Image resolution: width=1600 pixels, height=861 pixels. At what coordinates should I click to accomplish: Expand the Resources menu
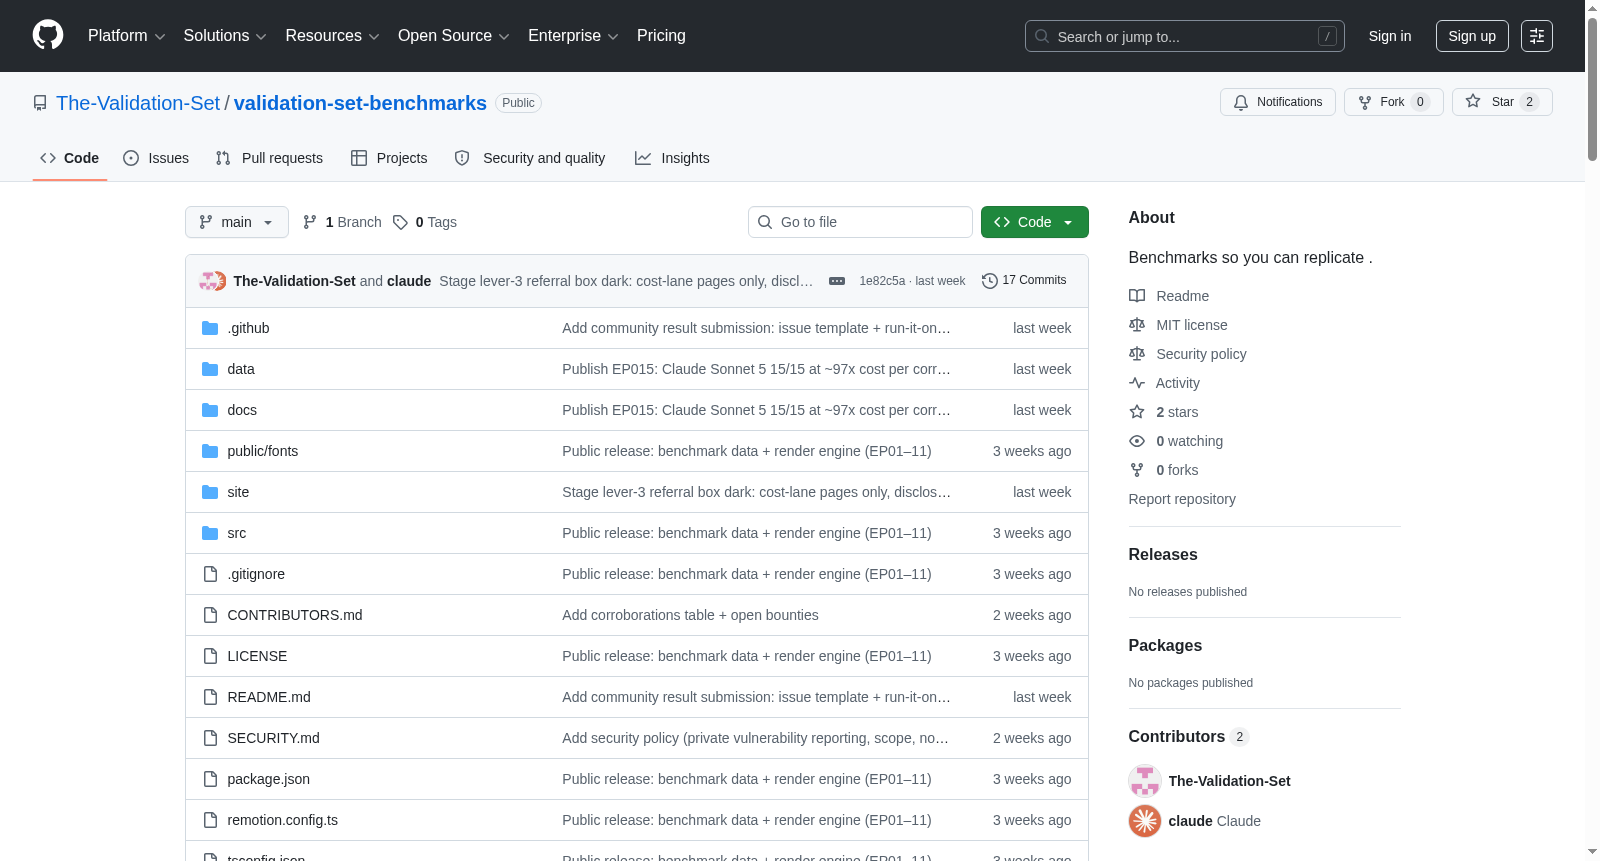pyautogui.click(x=332, y=36)
